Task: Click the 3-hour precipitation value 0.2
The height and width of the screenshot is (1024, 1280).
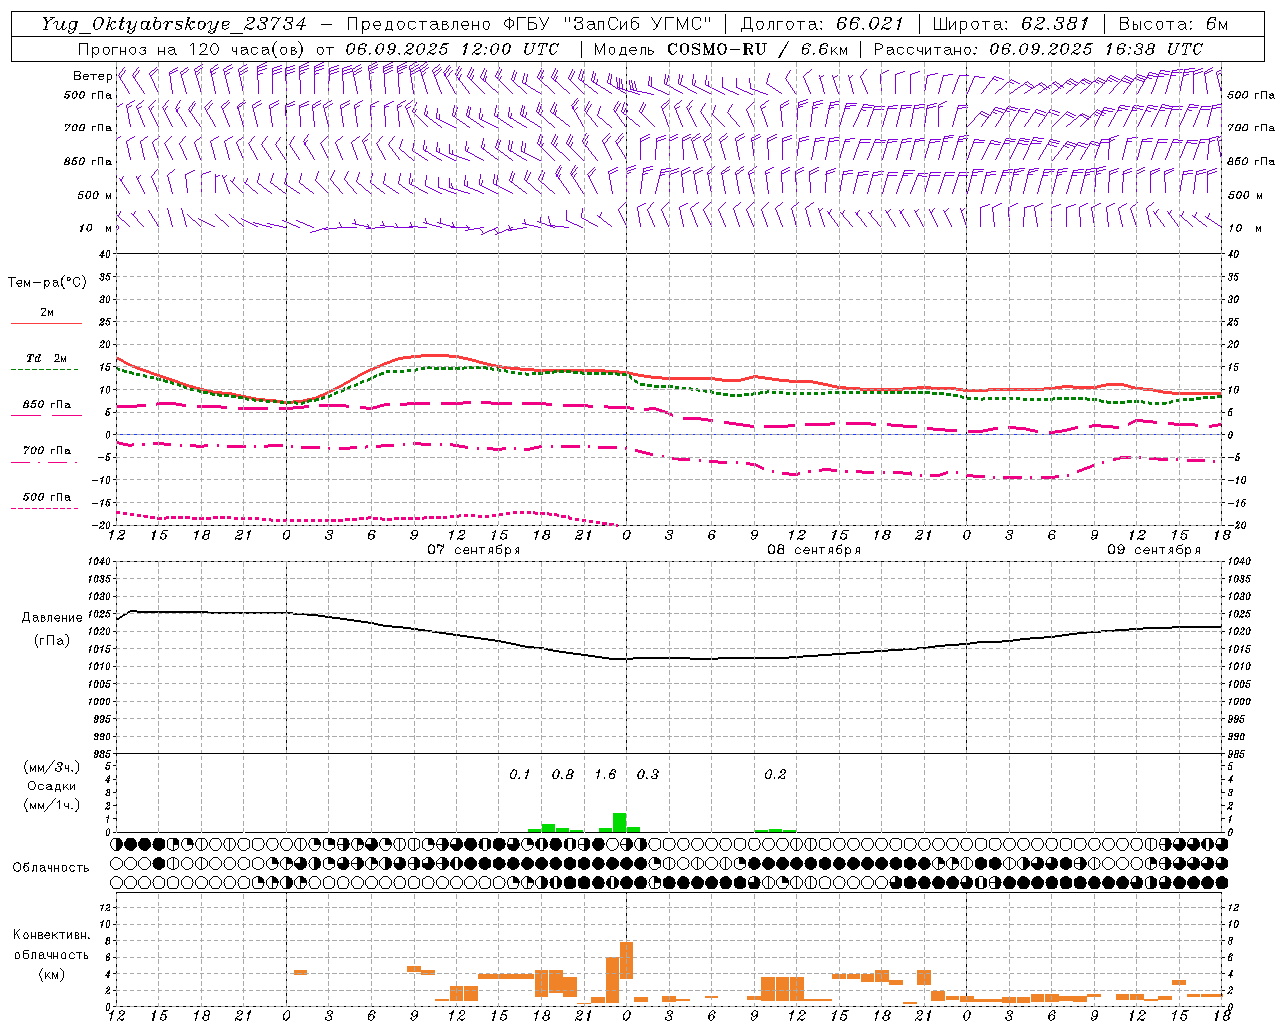Action: click(775, 775)
